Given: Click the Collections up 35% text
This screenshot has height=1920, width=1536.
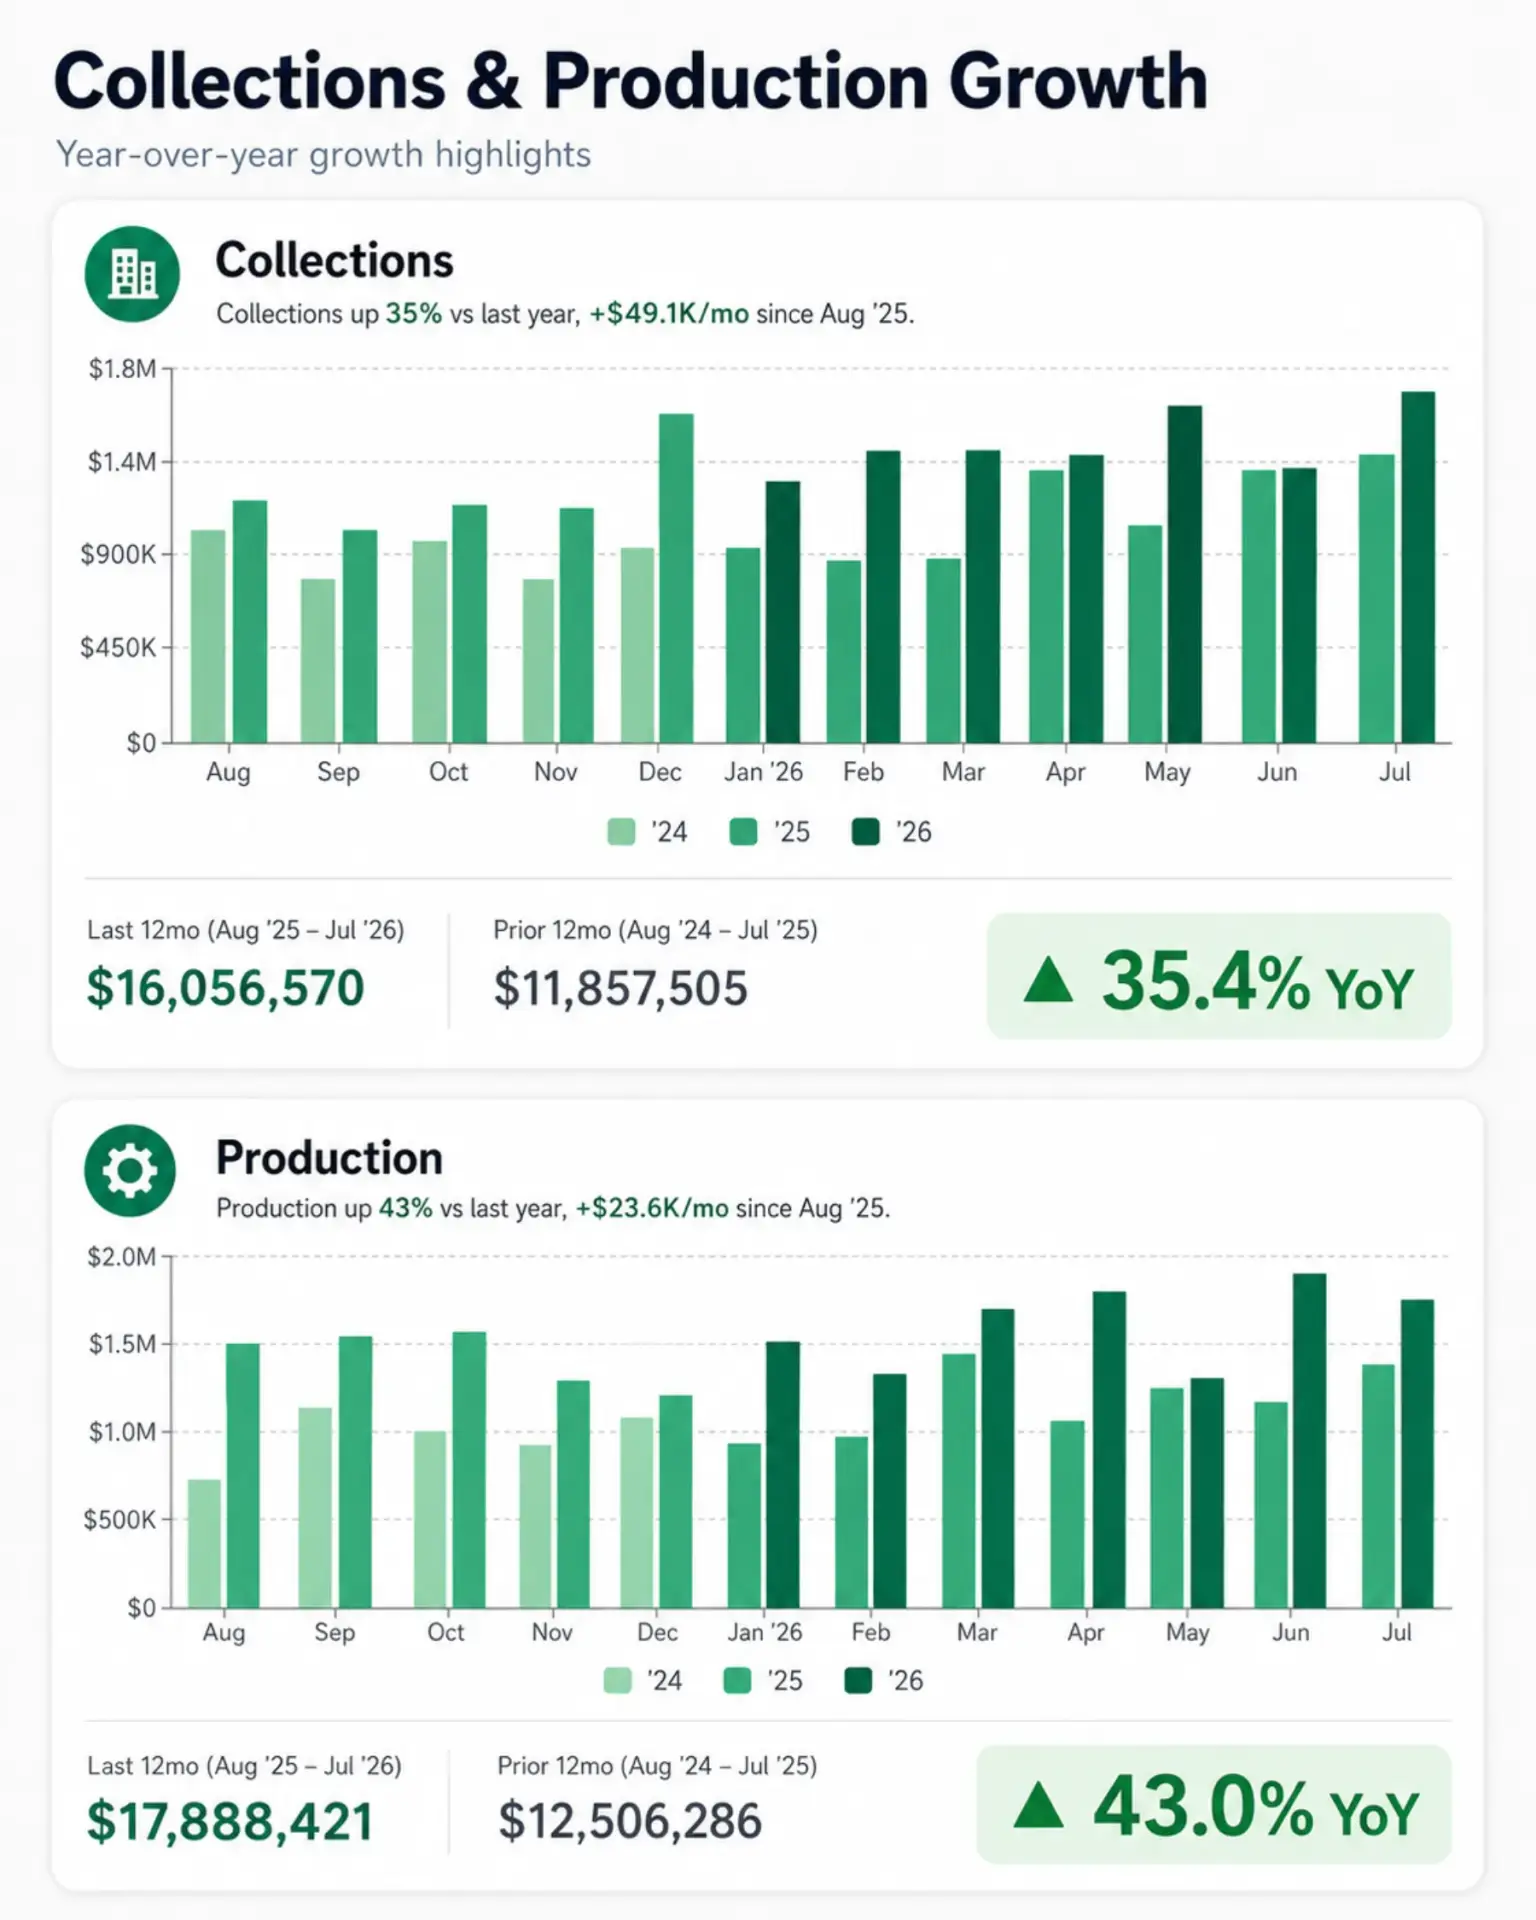Looking at the screenshot, I should pos(329,314).
